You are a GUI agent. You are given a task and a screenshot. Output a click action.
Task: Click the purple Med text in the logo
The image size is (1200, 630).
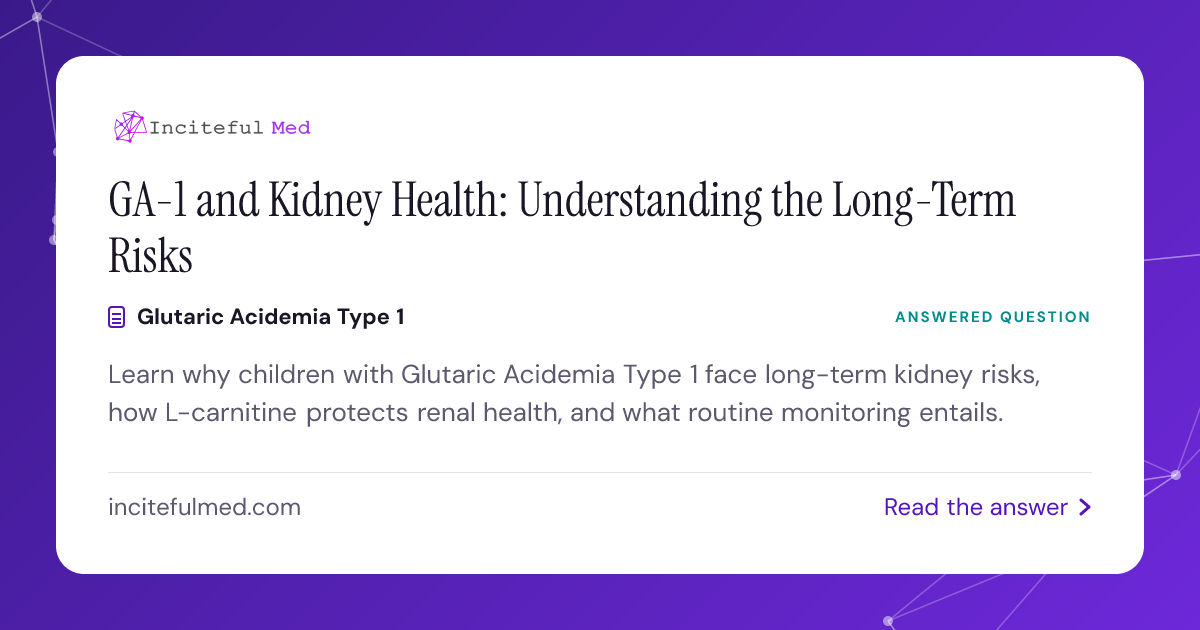click(291, 127)
